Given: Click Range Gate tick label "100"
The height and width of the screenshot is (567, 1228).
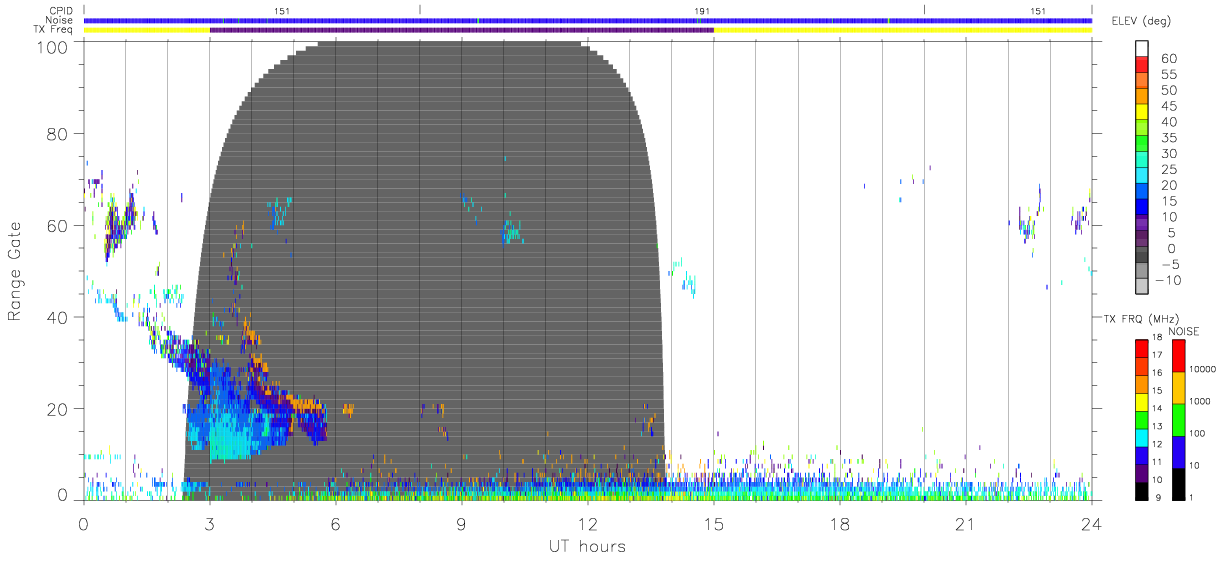Looking at the screenshot, I should (52, 46).
